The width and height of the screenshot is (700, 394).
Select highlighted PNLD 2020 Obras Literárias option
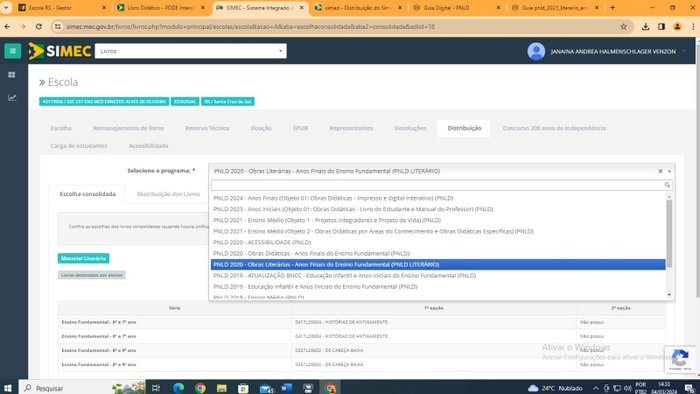(438, 265)
